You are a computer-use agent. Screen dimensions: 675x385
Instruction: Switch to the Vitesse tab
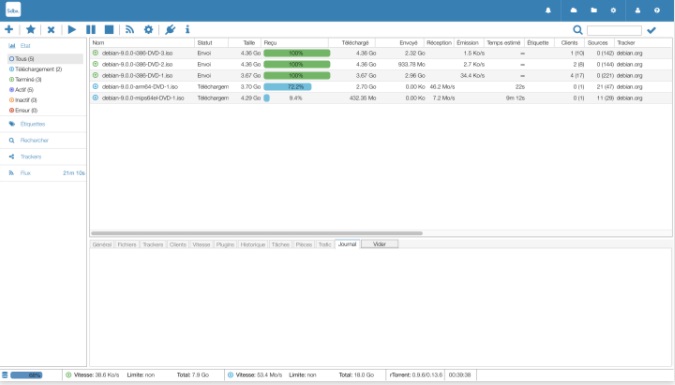pyautogui.click(x=201, y=244)
